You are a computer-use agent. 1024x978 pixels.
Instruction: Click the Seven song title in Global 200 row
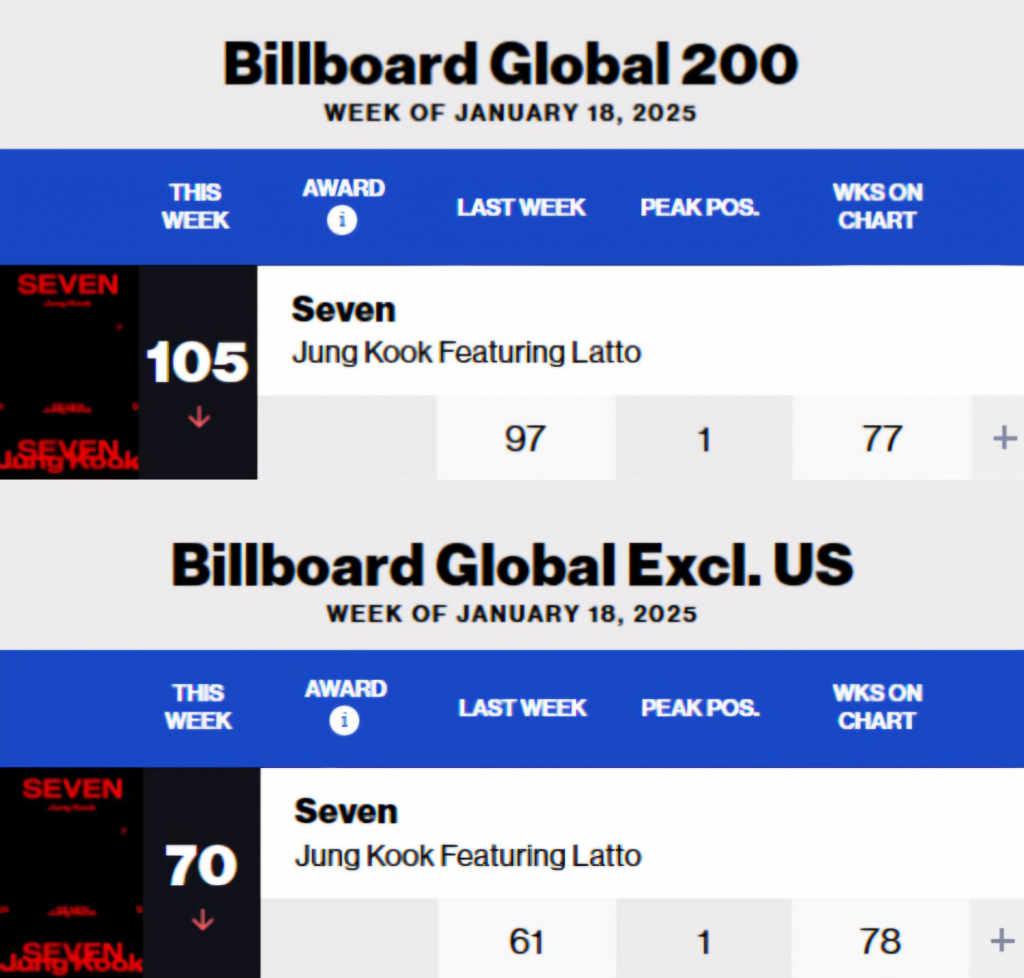(x=343, y=310)
